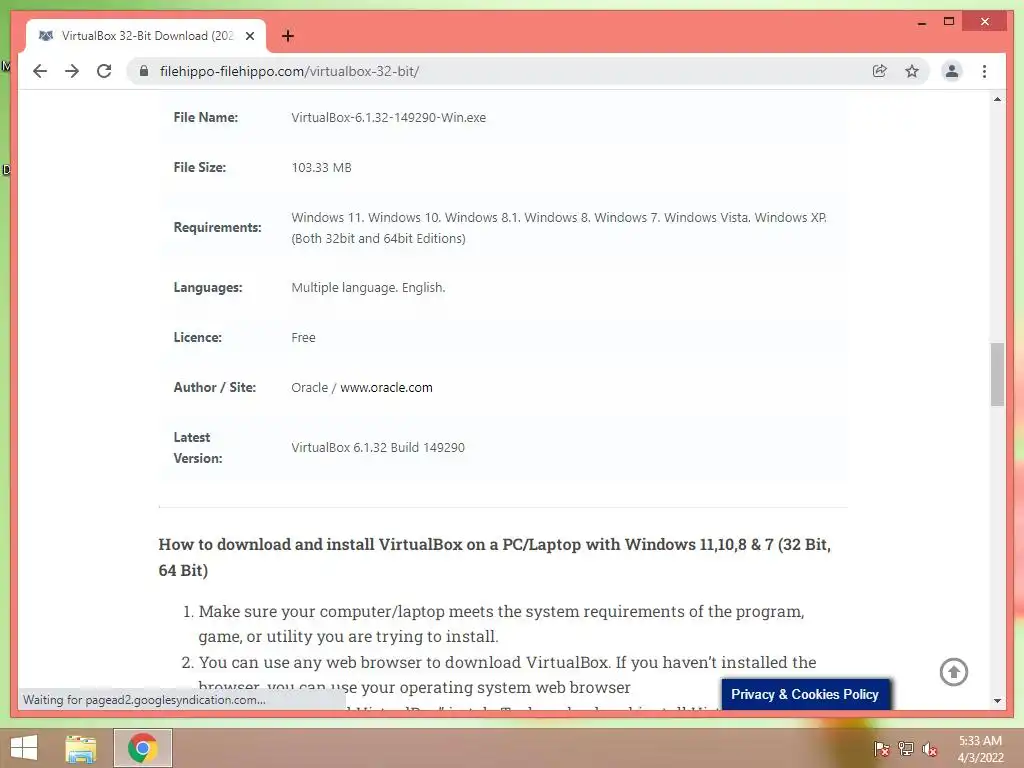
Task: Select the VirtualBox 32-Bit Download tab
Action: [146, 36]
